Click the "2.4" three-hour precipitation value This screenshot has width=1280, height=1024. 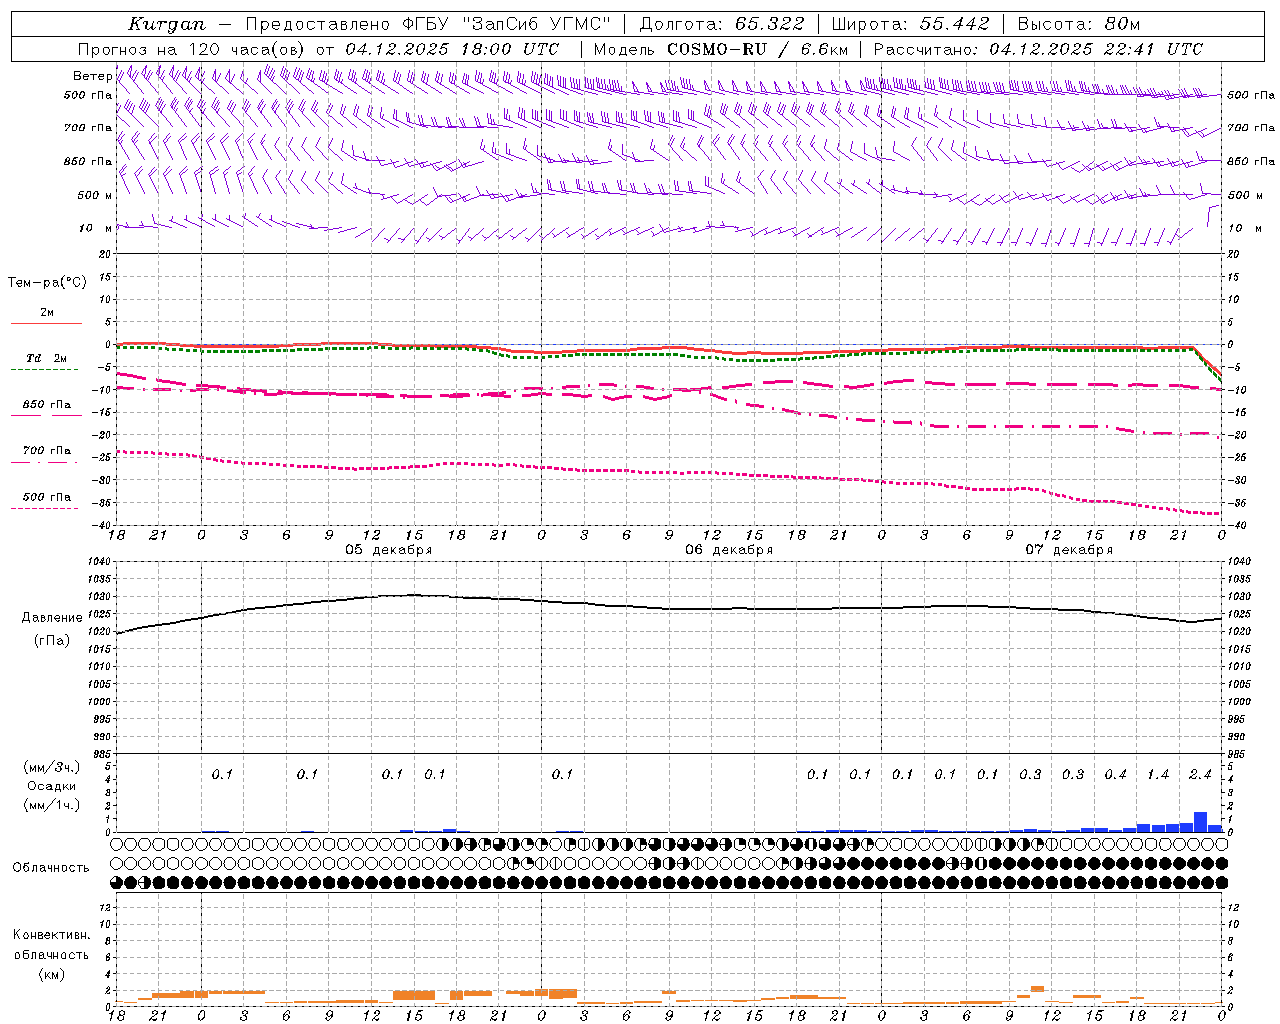(x=1200, y=774)
